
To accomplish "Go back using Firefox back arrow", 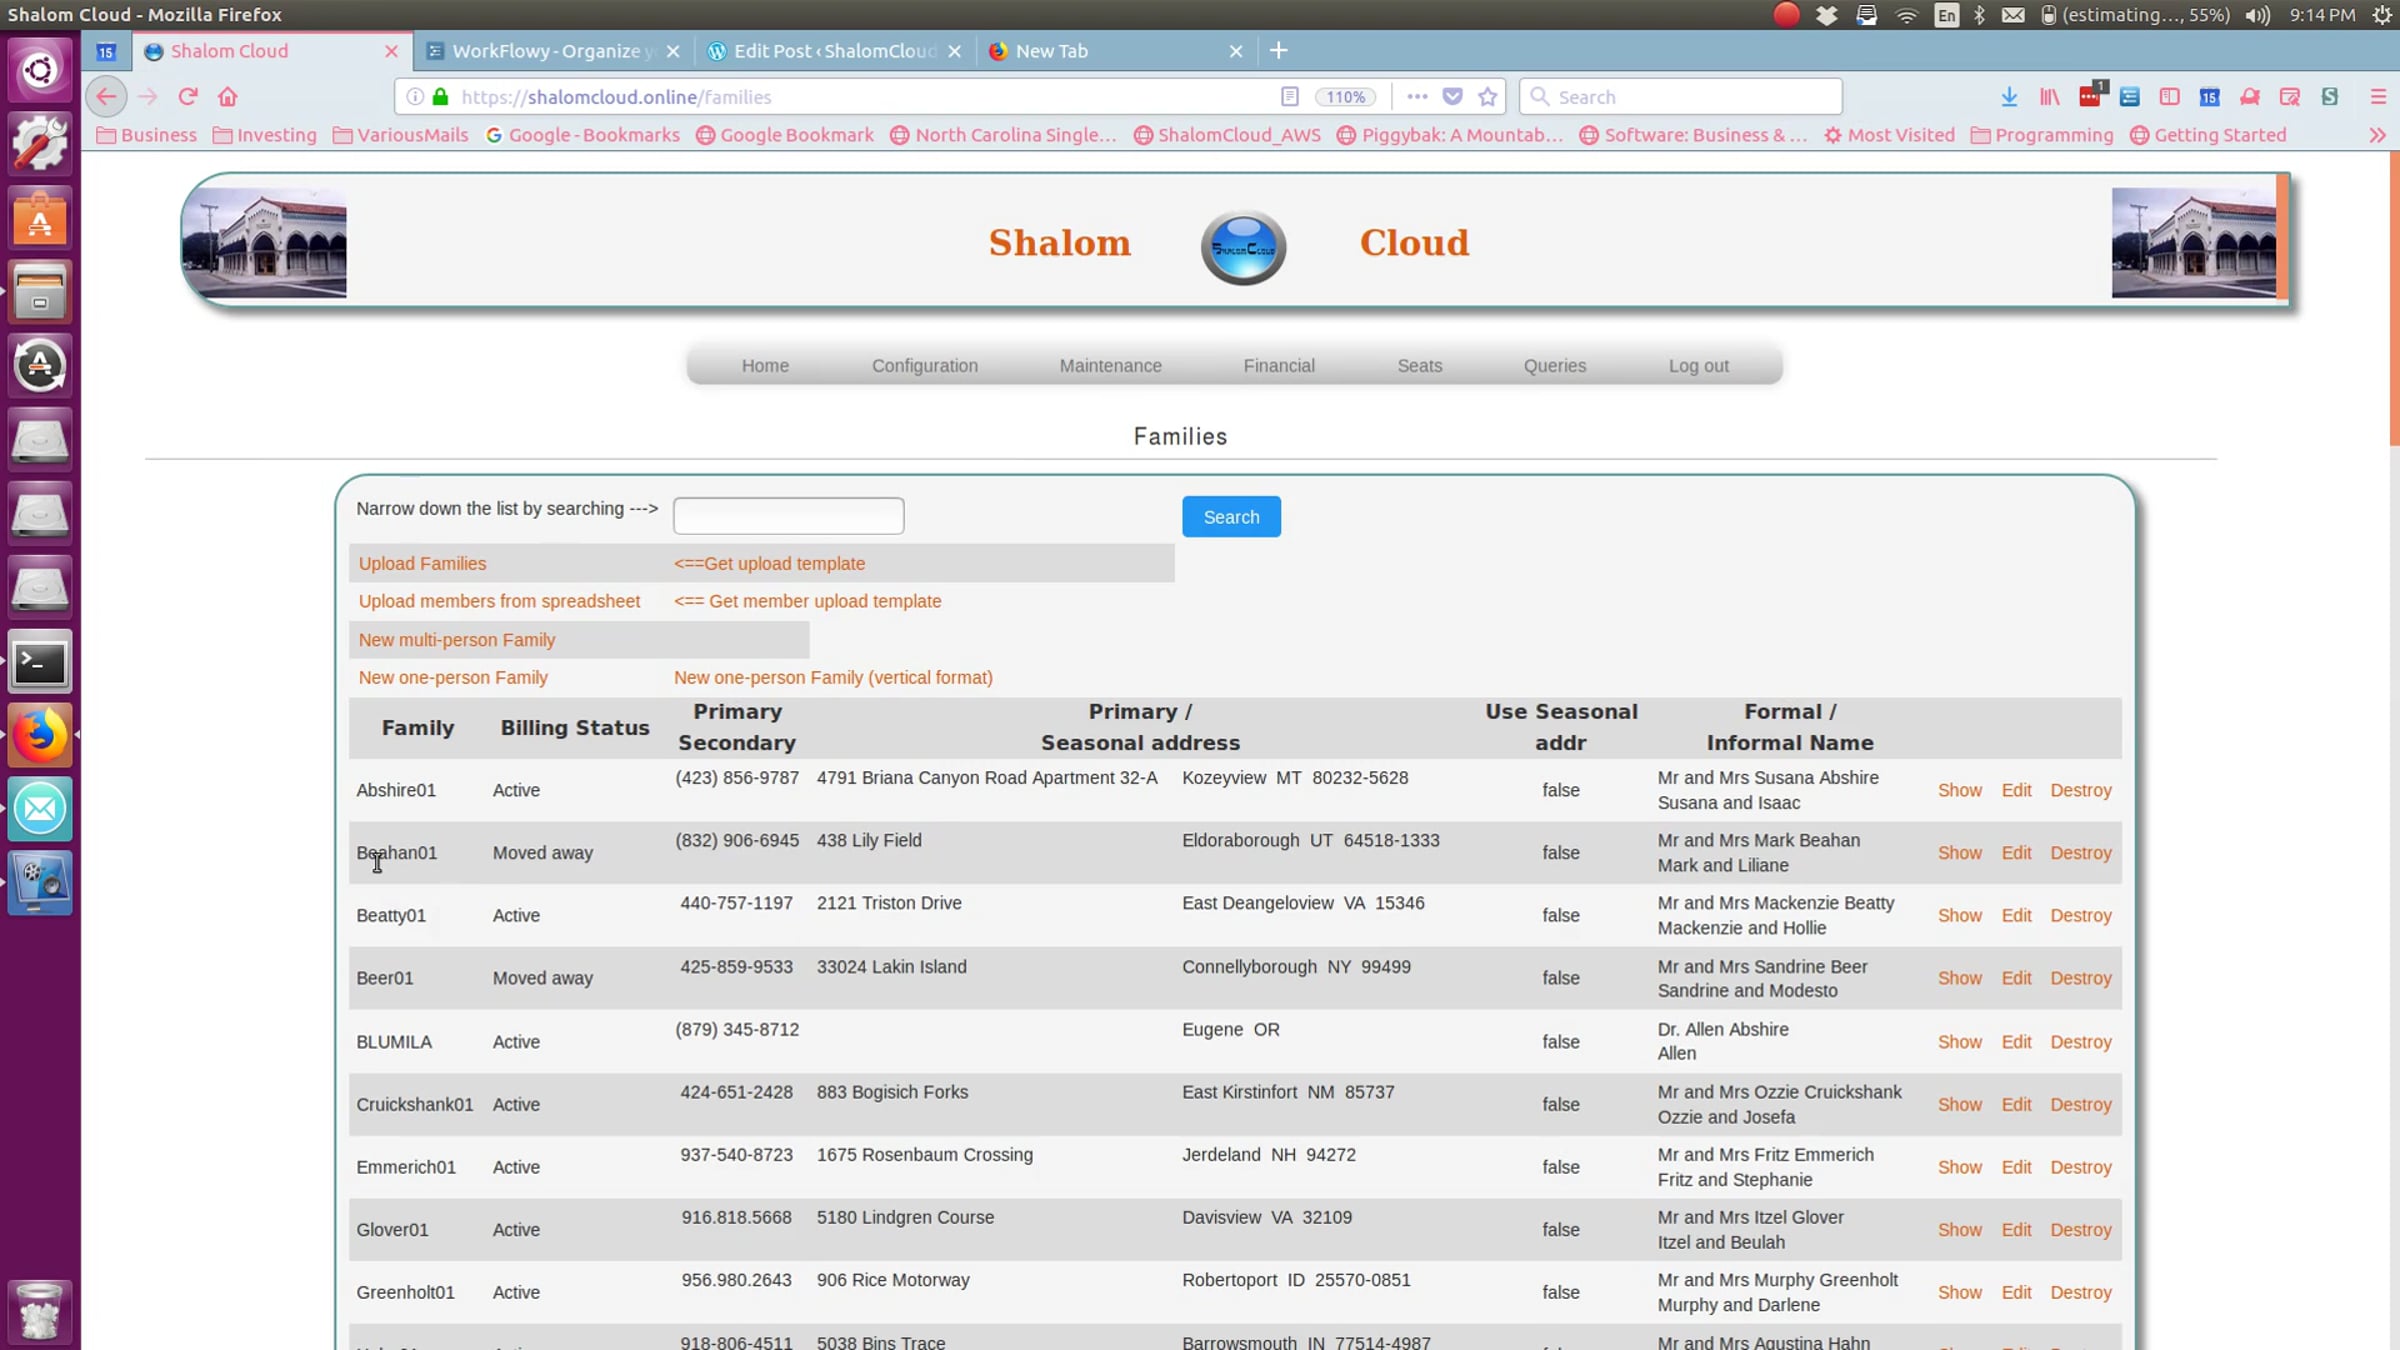I will pyautogui.click(x=106, y=96).
